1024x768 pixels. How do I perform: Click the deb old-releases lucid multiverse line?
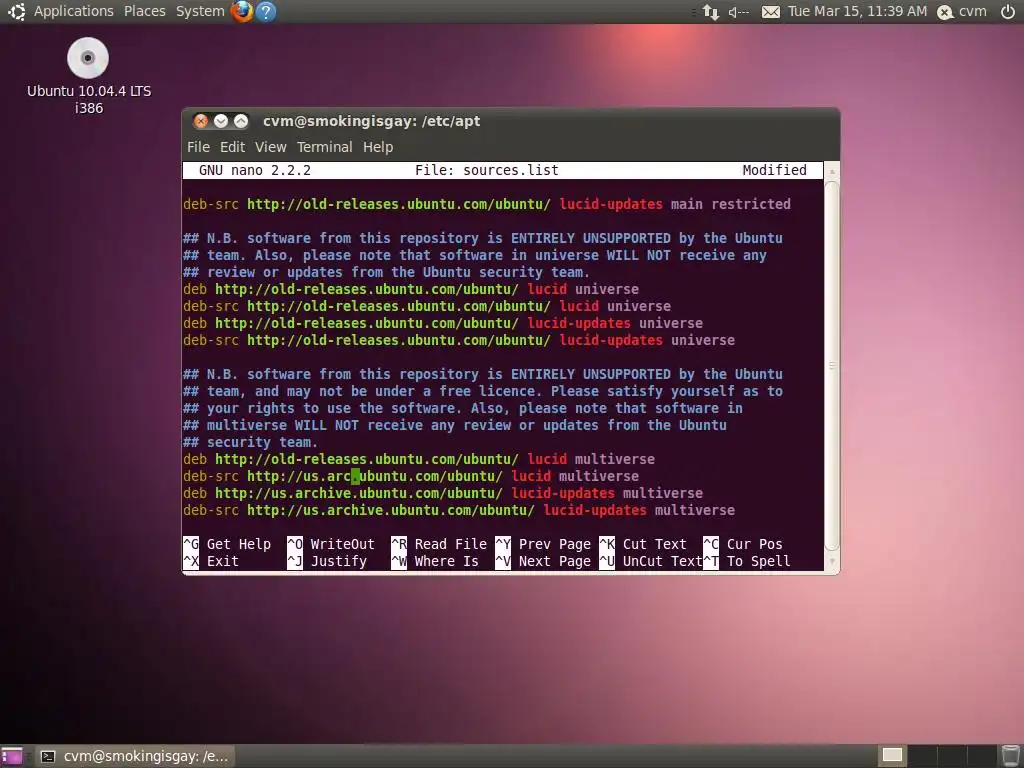419,459
